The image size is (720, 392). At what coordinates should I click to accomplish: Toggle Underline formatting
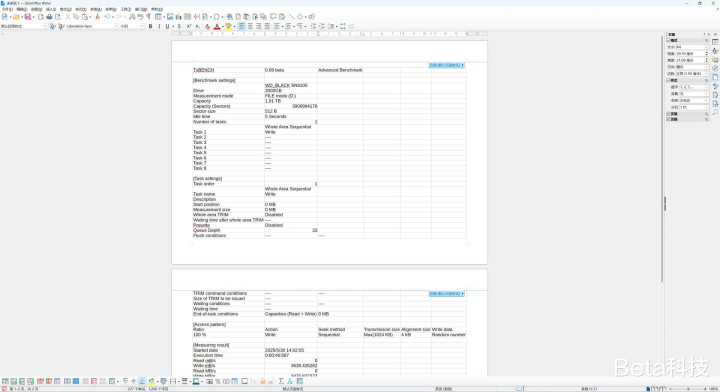click(x=167, y=26)
